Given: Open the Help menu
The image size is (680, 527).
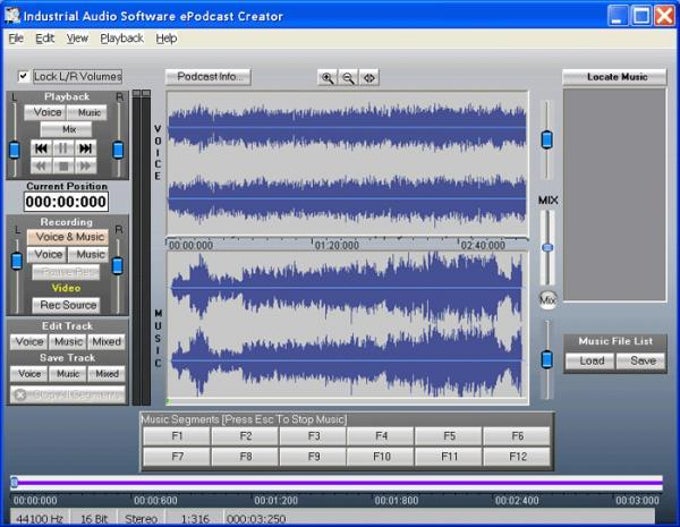Looking at the screenshot, I should click(167, 39).
